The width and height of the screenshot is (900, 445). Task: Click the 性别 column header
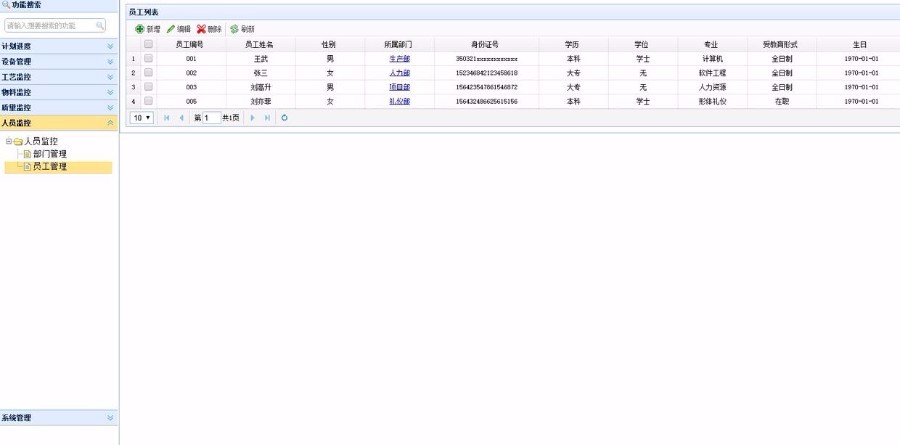pos(330,44)
